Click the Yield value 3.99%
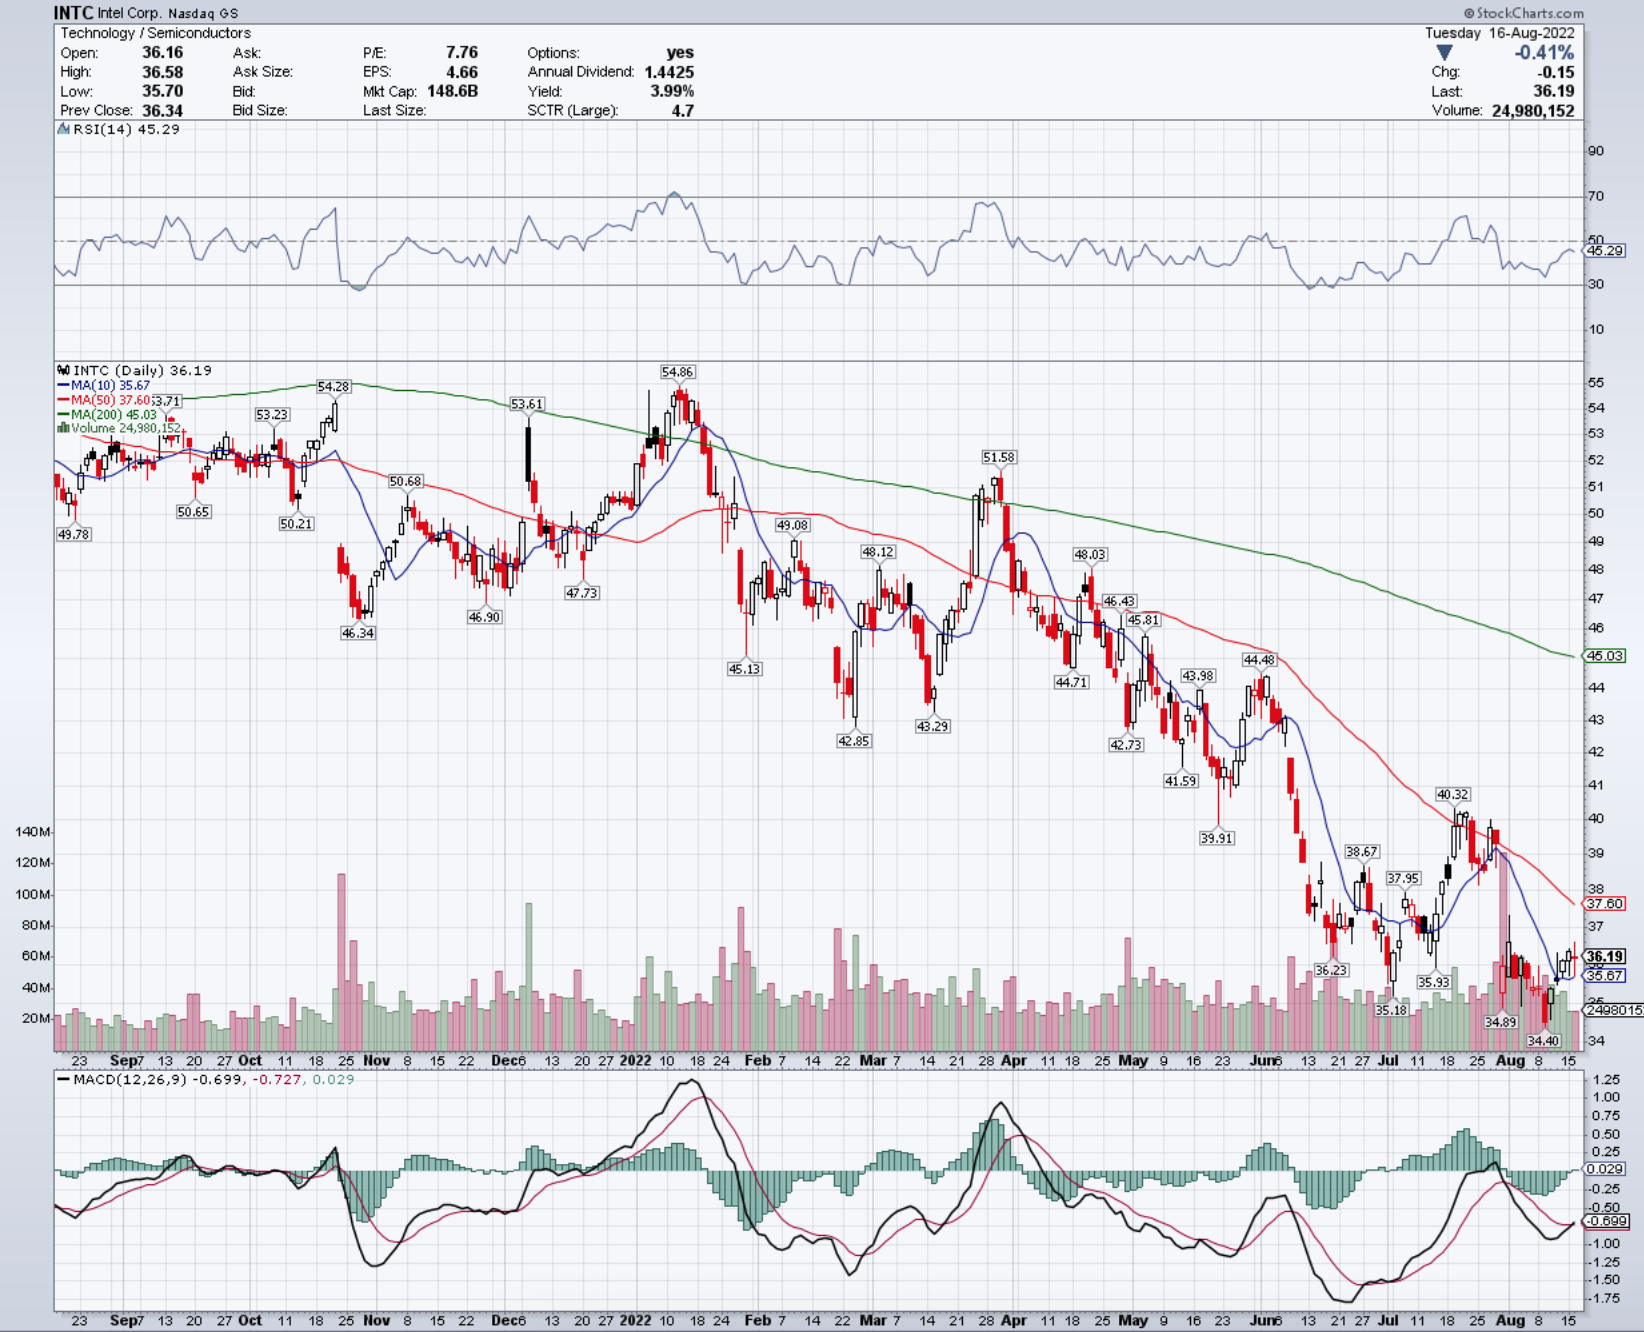 tap(672, 91)
